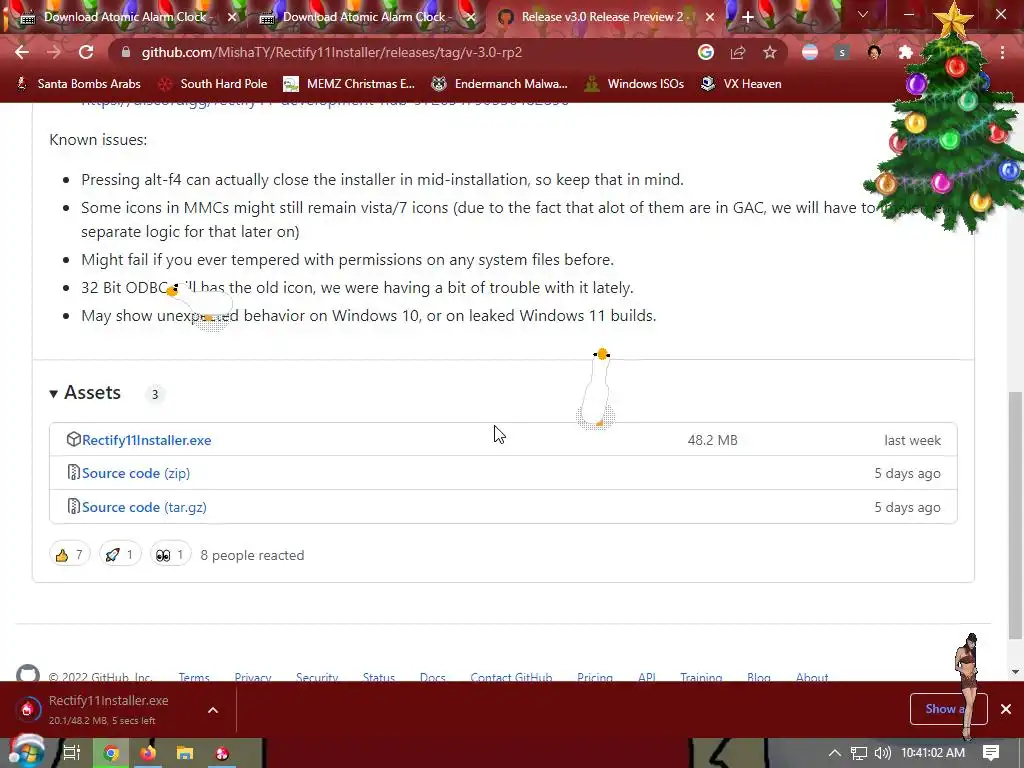Launch Firefox from the taskbar
1024x768 pixels.
(148, 753)
